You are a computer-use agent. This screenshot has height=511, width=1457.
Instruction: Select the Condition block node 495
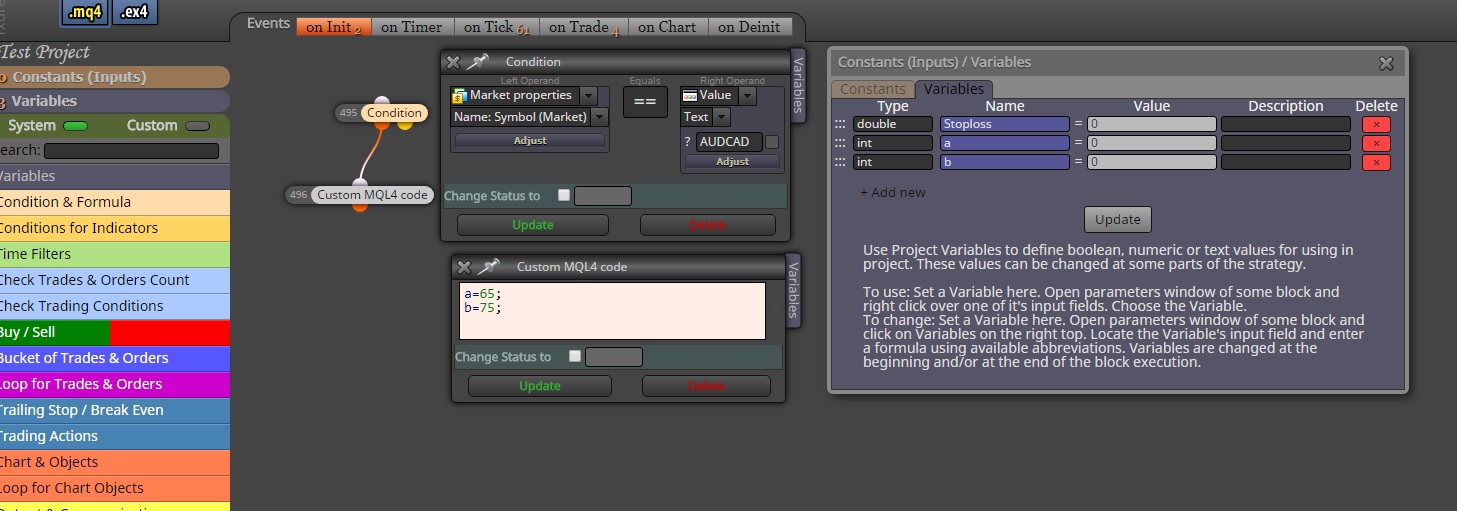(394, 113)
